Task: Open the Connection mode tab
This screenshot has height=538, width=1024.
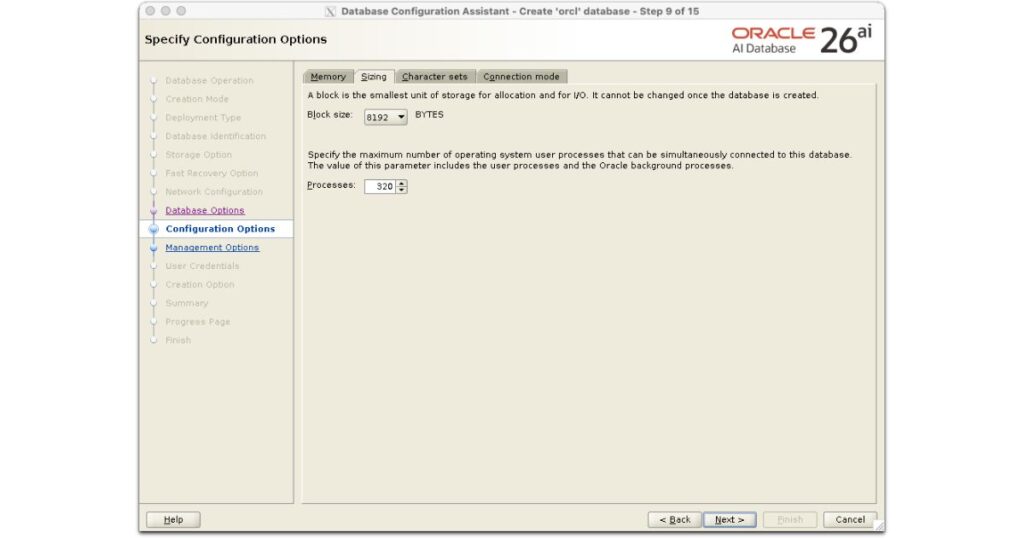Action: point(522,76)
